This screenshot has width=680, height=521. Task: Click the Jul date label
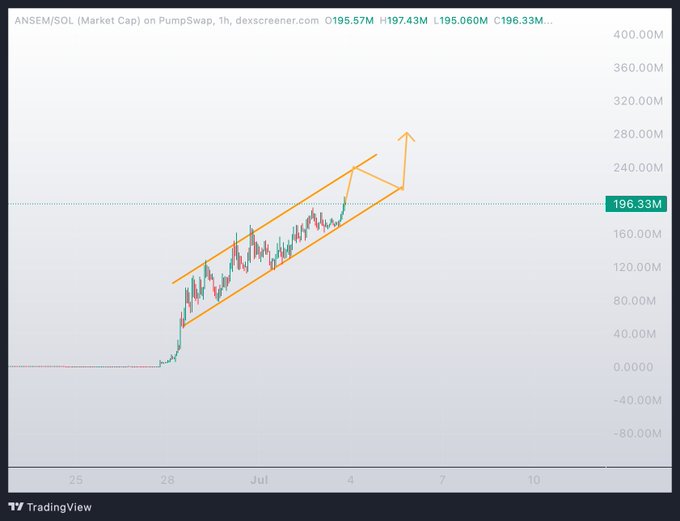coord(259,480)
